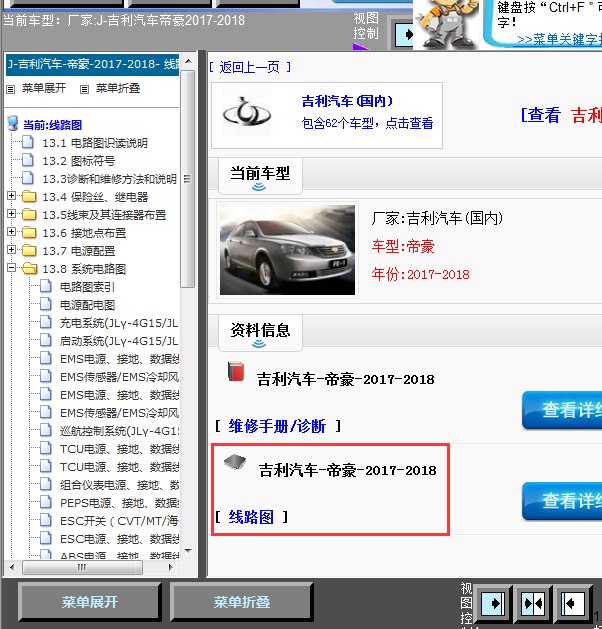This screenshot has height=629, width=602.
Task: Expand the 13.7 电源配置 folder
Action: (12, 250)
